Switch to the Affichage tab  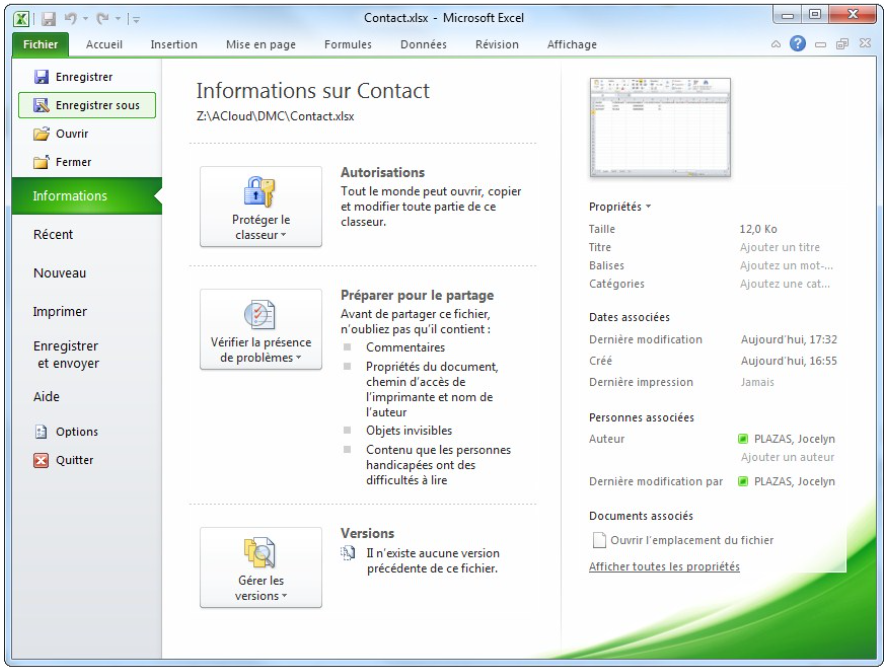point(572,44)
